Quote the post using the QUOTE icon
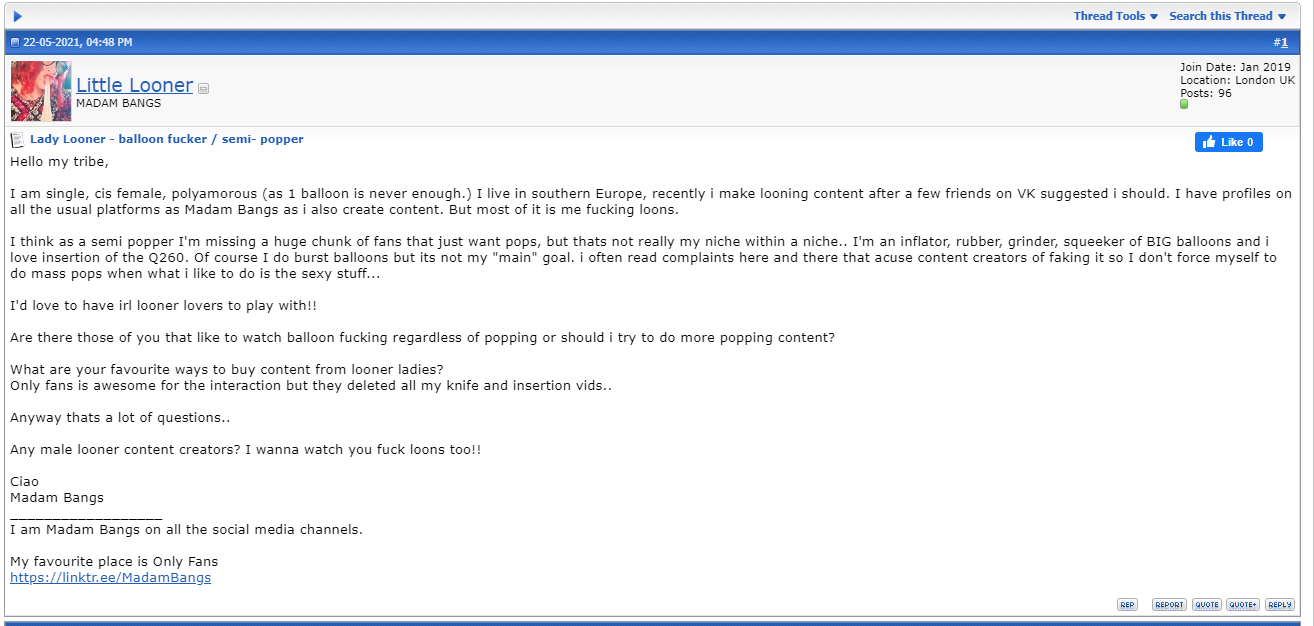1314x626 pixels. [x=1207, y=604]
